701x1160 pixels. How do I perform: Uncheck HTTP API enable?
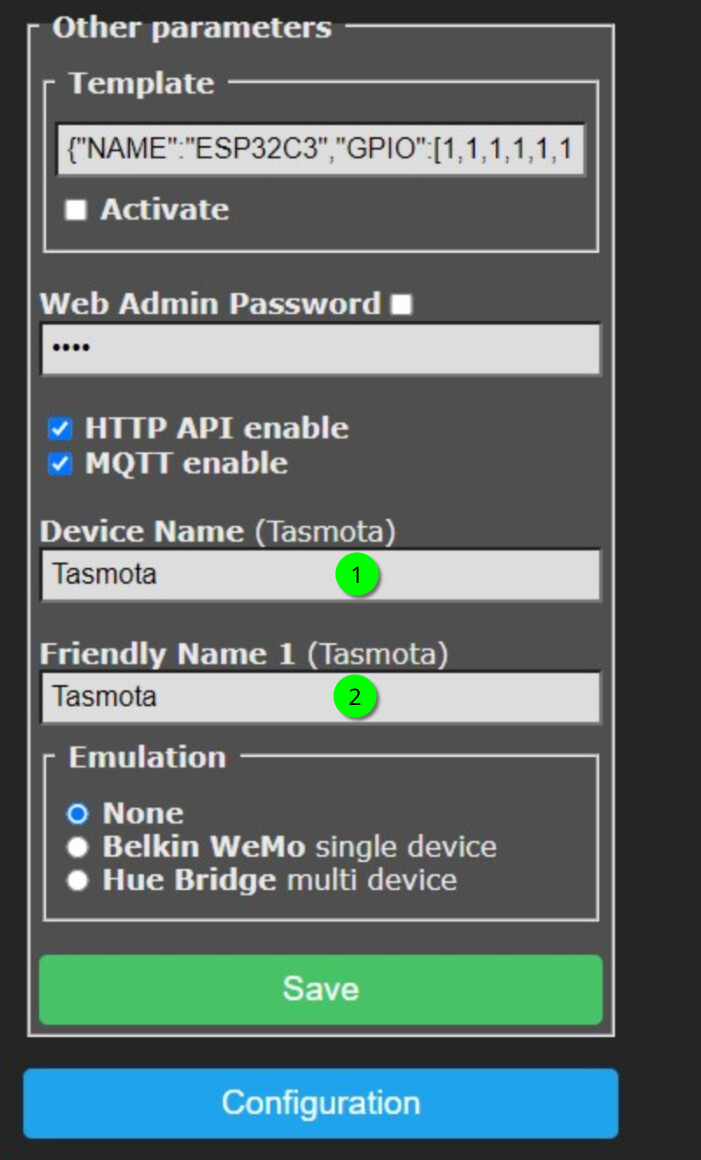tap(61, 429)
